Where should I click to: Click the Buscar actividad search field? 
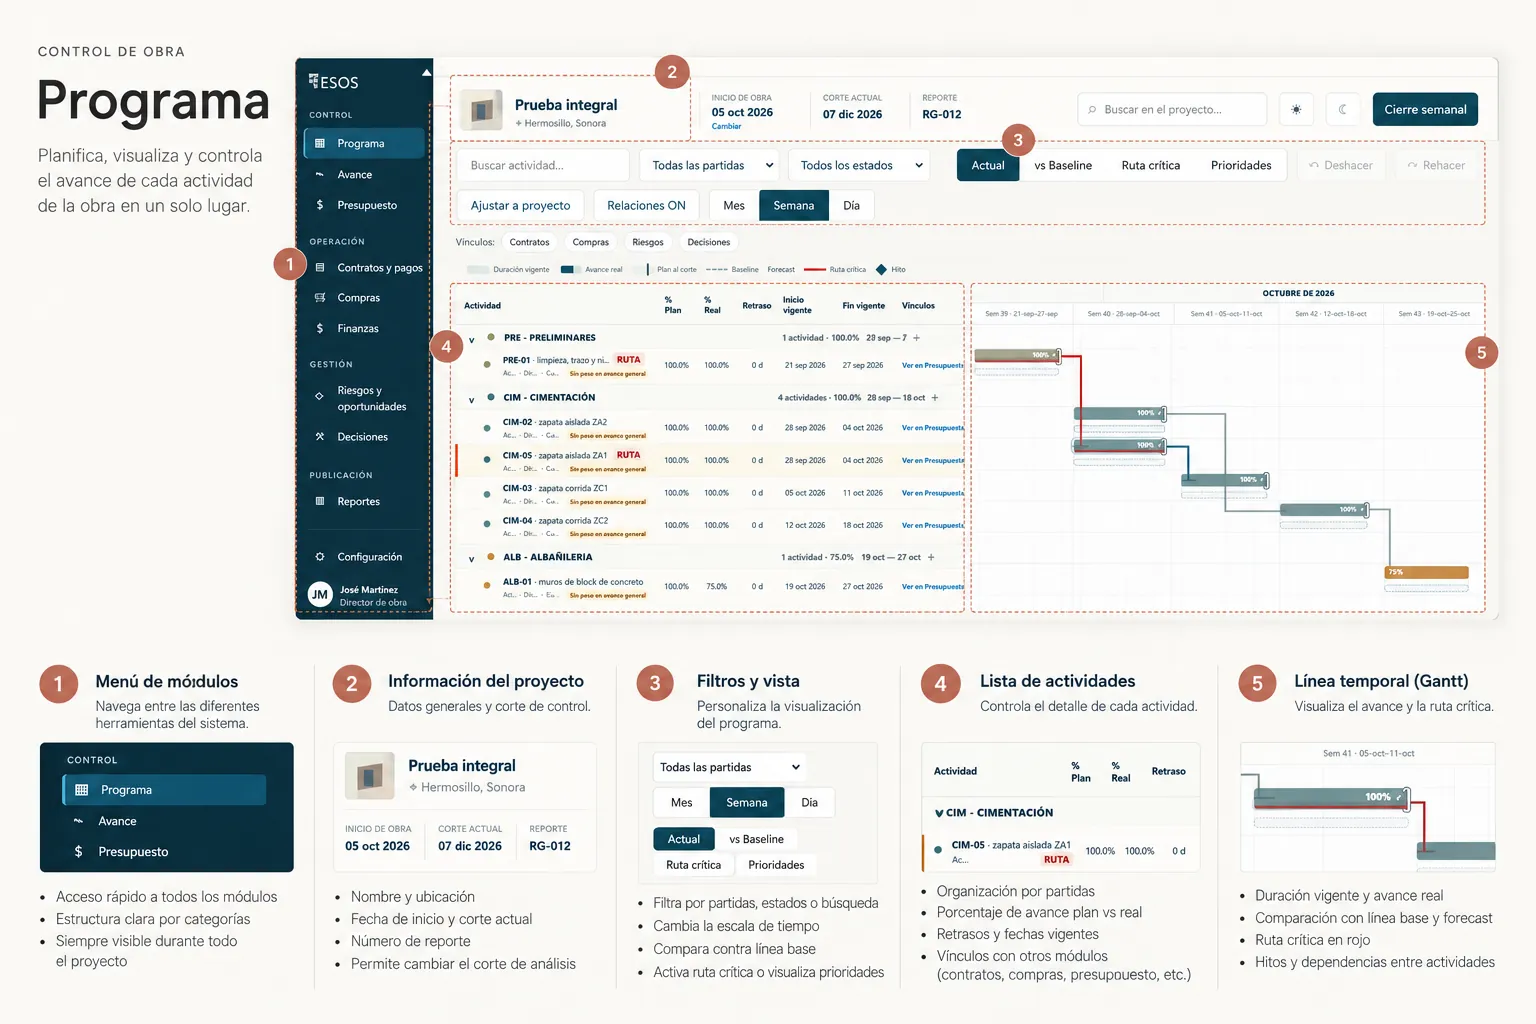[543, 165]
